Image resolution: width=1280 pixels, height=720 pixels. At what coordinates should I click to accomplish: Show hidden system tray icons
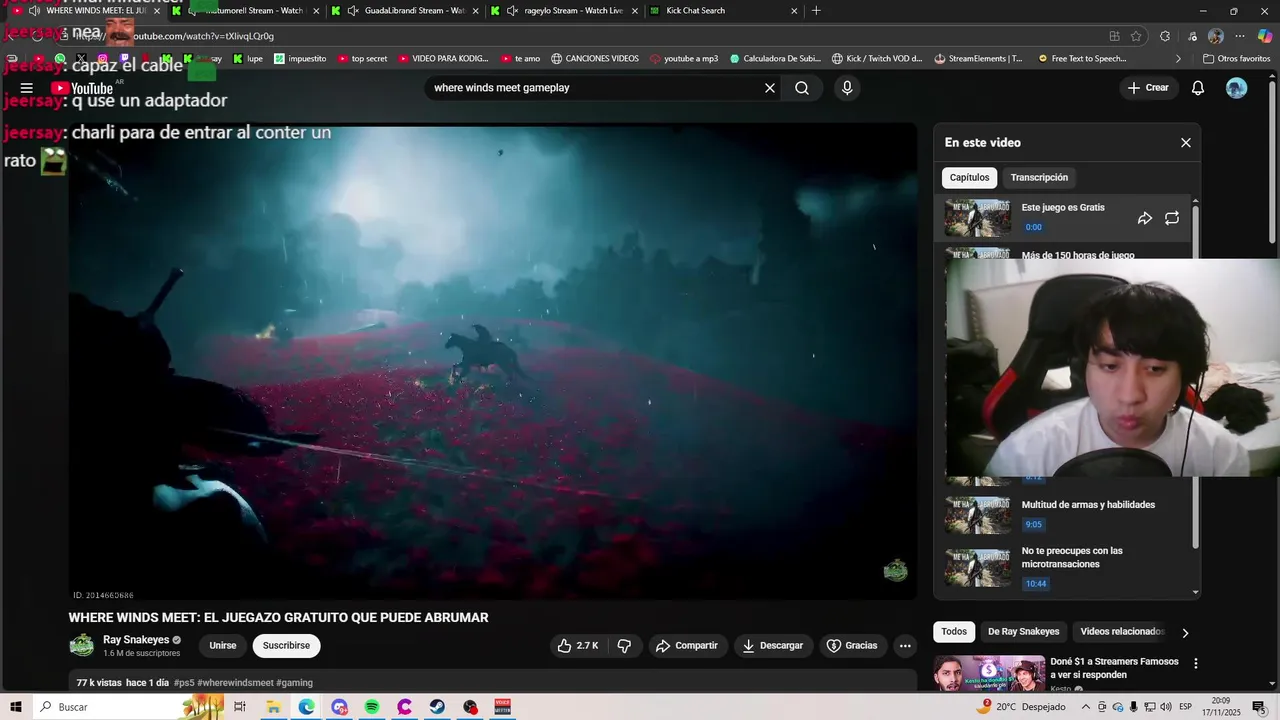click(1086, 707)
